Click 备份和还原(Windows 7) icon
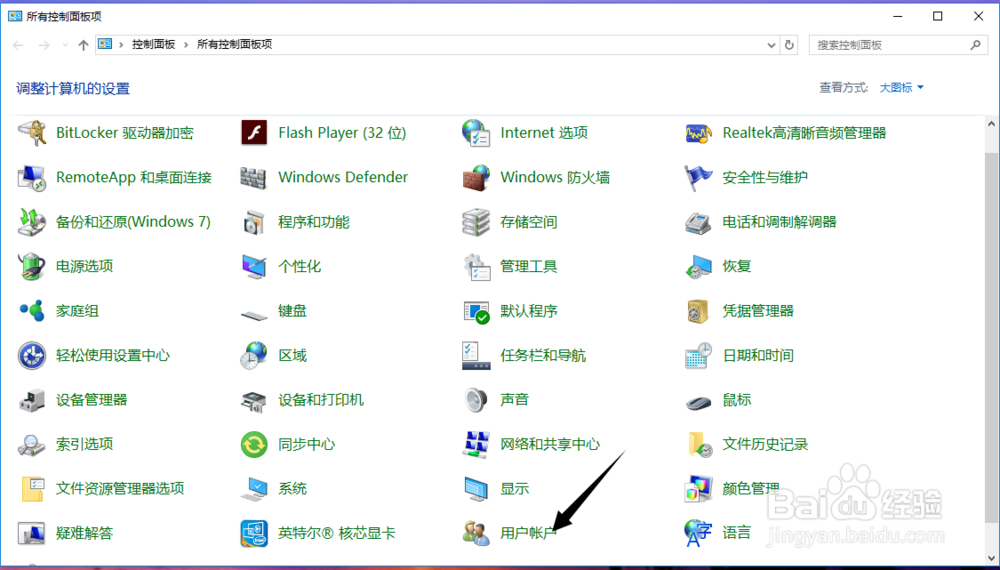The image size is (1000, 570). point(31,223)
